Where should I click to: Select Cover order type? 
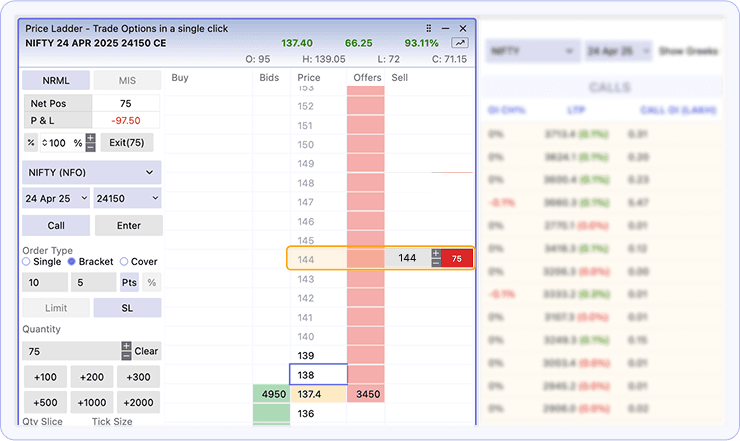pyautogui.click(x=124, y=261)
